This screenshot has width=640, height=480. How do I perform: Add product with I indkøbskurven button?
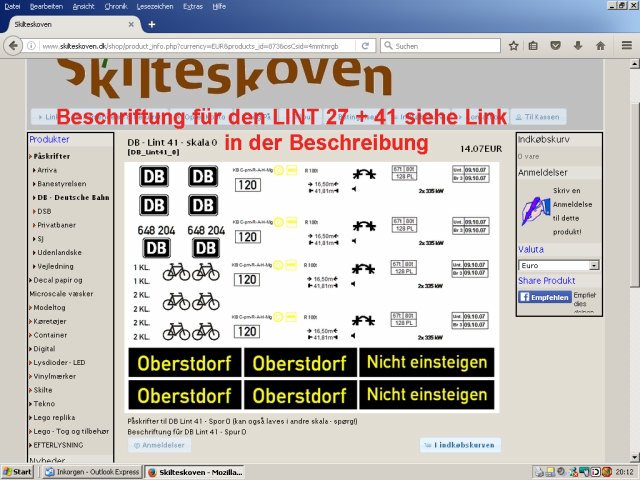coord(460,445)
